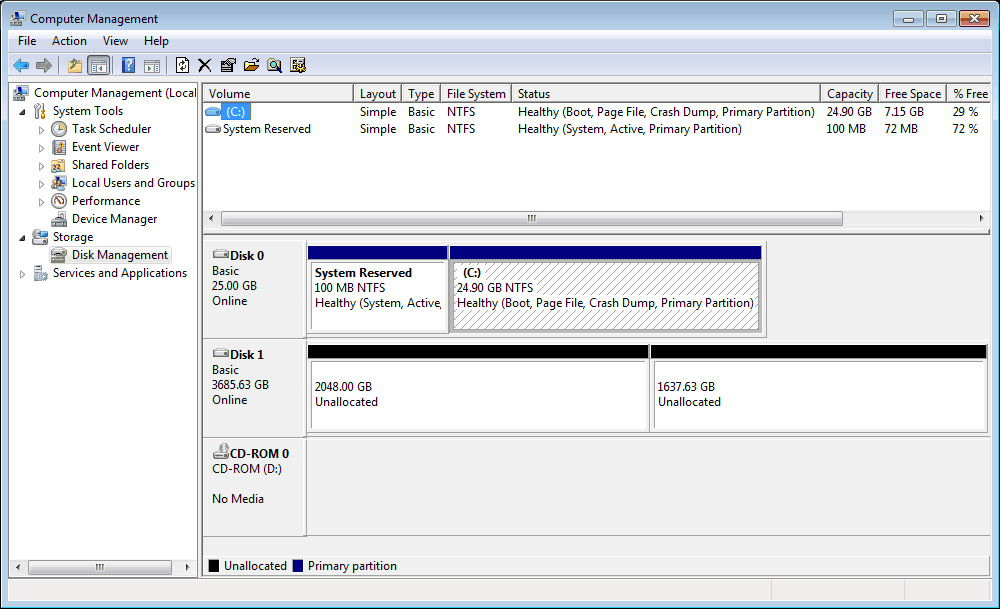Collapse the System Tools tree node

(x=23, y=111)
